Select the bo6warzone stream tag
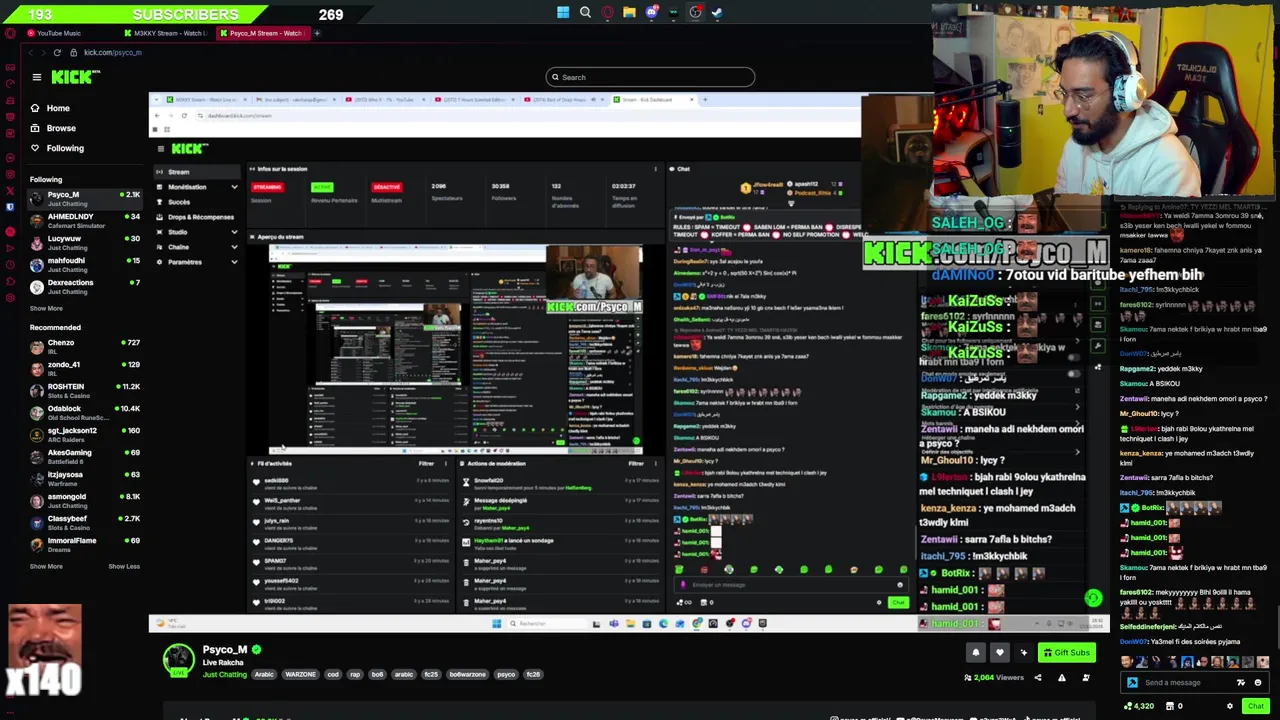 tap(467, 674)
